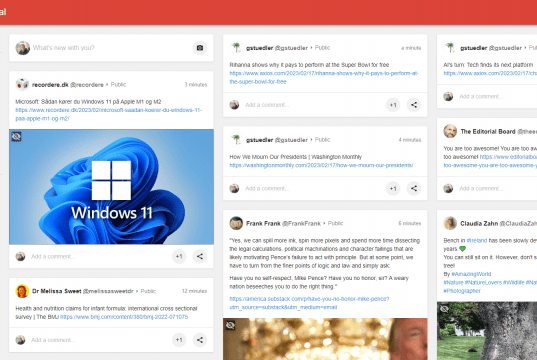
Task: Toggle the hide-image eye icon on Claudia Zahn's tree photo
Action: pyautogui.click(x=444, y=309)
